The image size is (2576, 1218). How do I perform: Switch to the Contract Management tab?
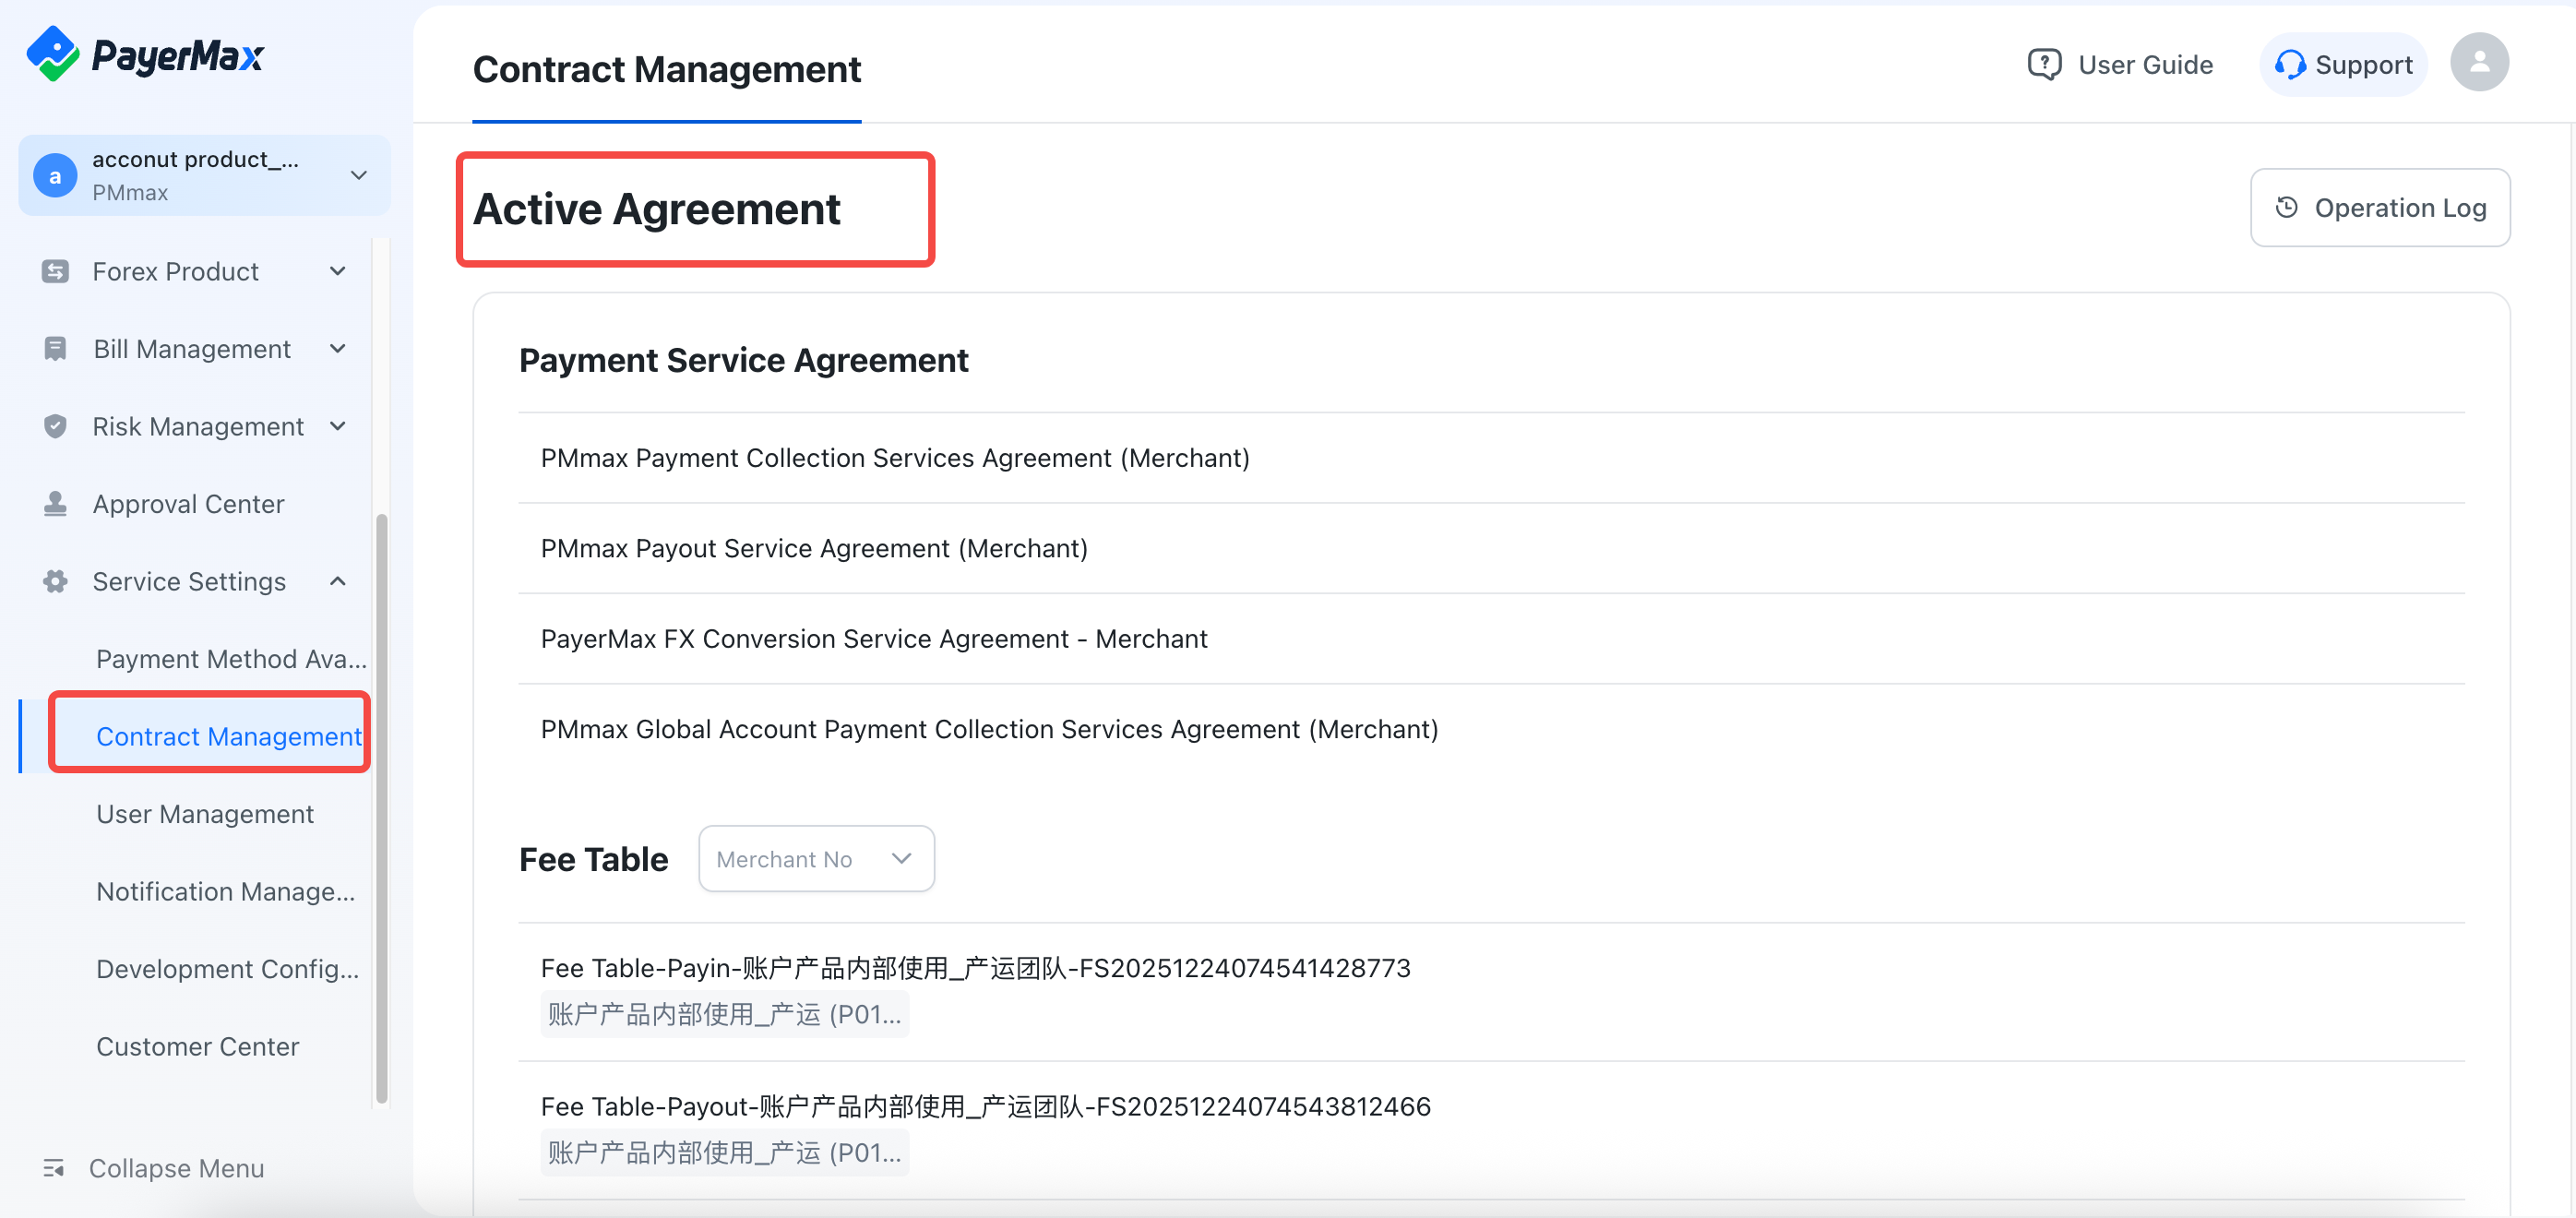pyautogui.click(x=667, y=70)
